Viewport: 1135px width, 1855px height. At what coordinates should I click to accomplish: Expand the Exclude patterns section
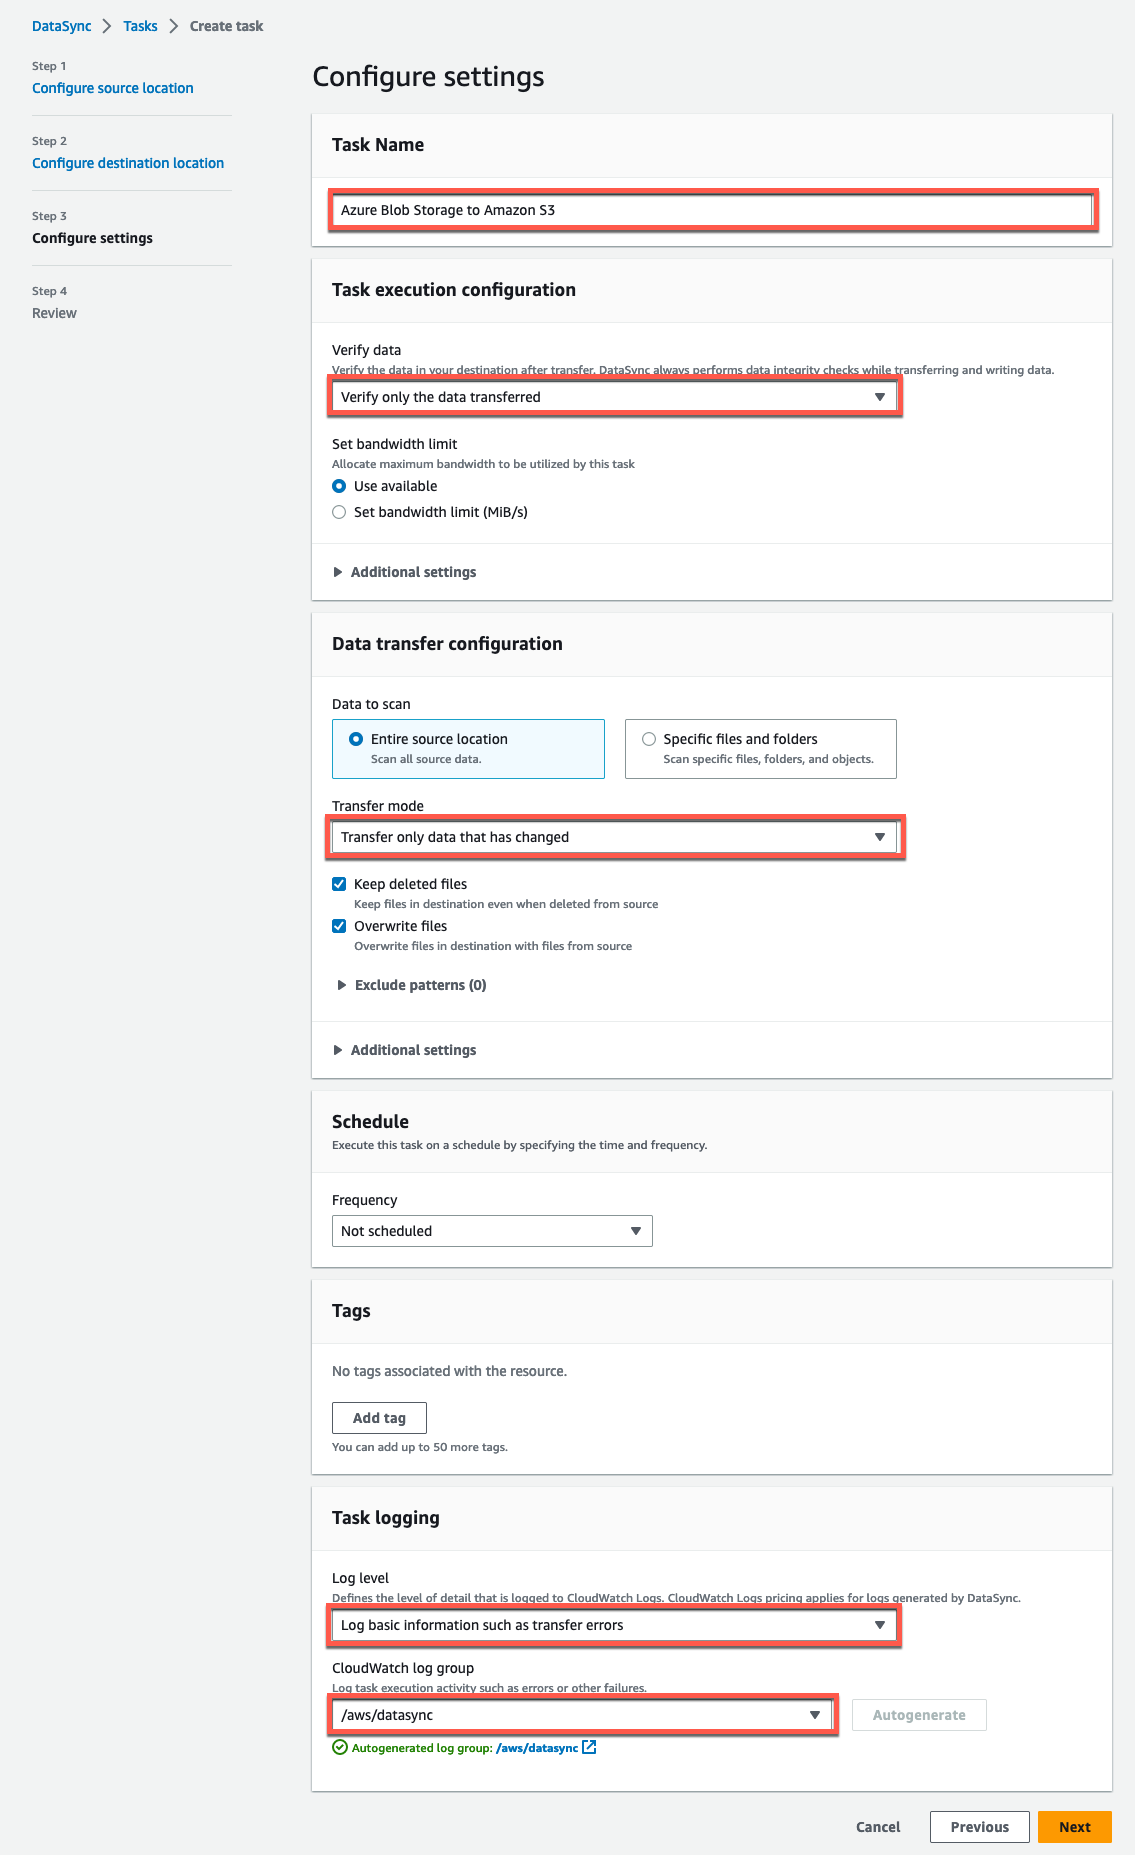point(420,984)
